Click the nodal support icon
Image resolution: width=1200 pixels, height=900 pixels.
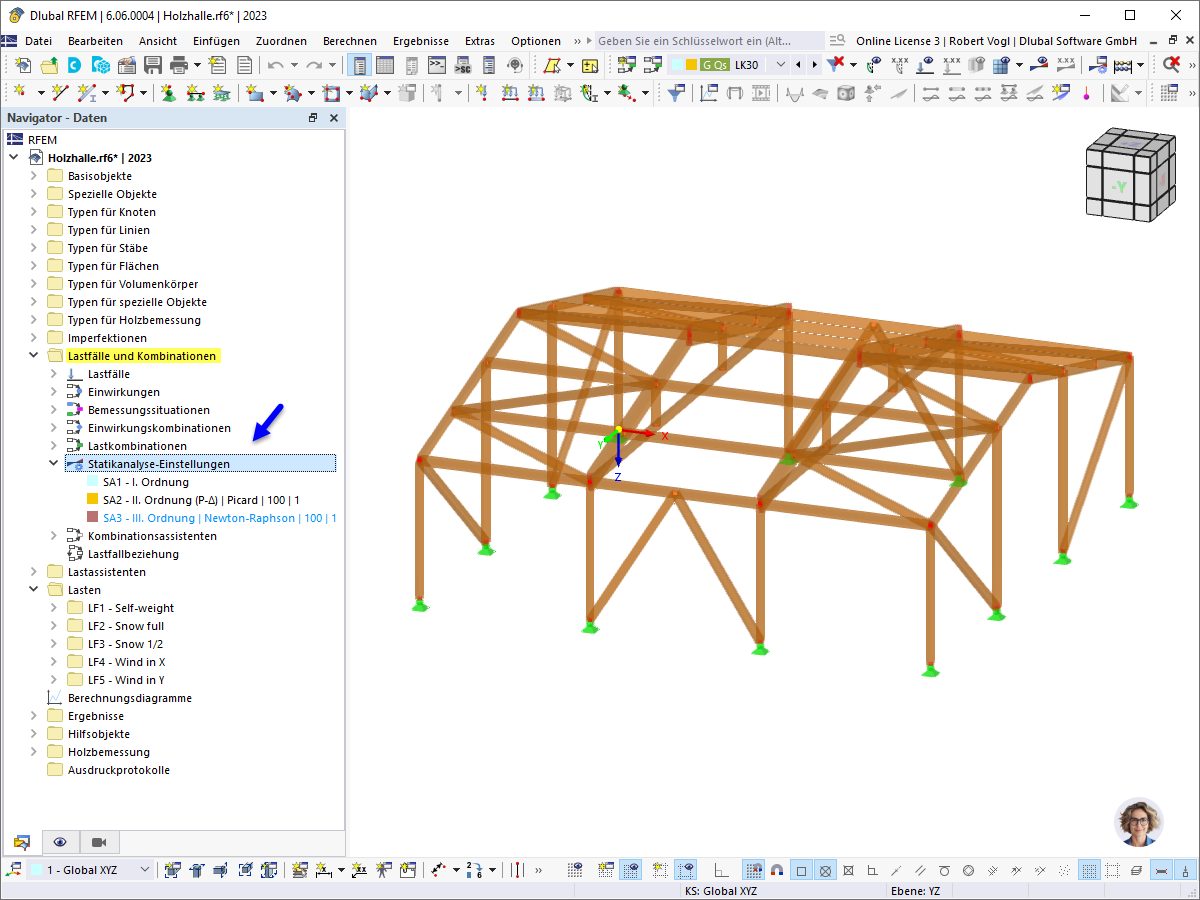click(x=168, y=93)
